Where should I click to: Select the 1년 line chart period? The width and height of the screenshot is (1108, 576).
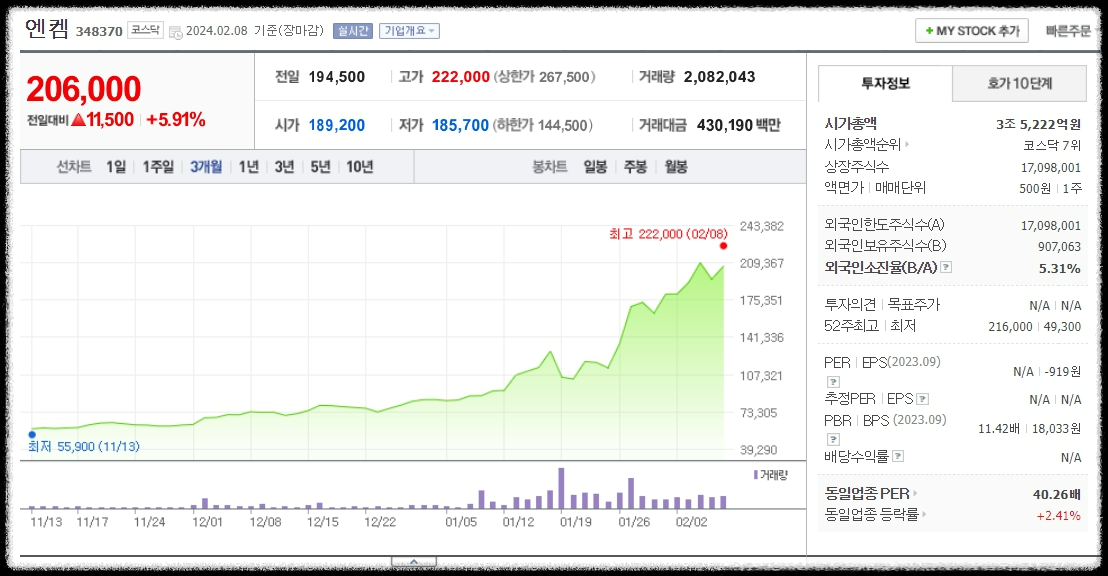(x=249, y=167)
